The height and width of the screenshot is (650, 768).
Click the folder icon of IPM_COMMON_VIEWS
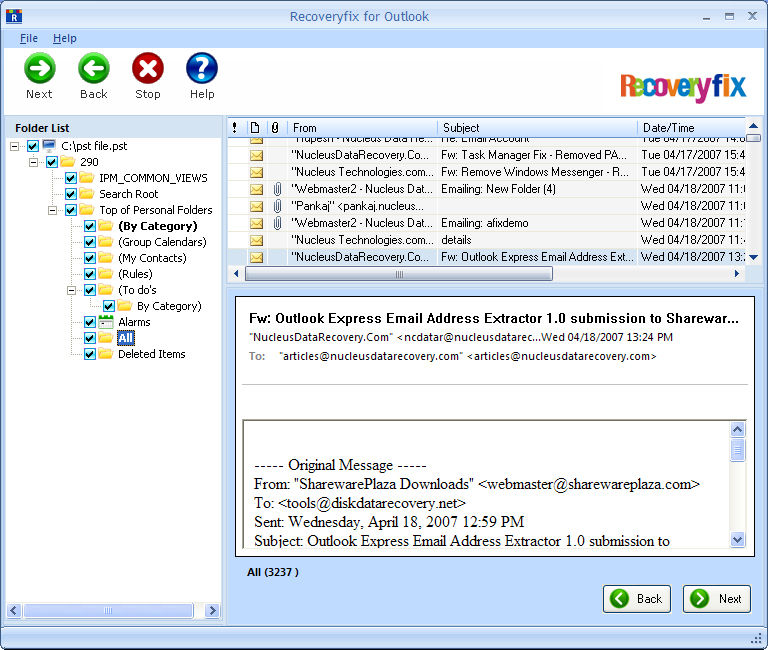(87, 177)
